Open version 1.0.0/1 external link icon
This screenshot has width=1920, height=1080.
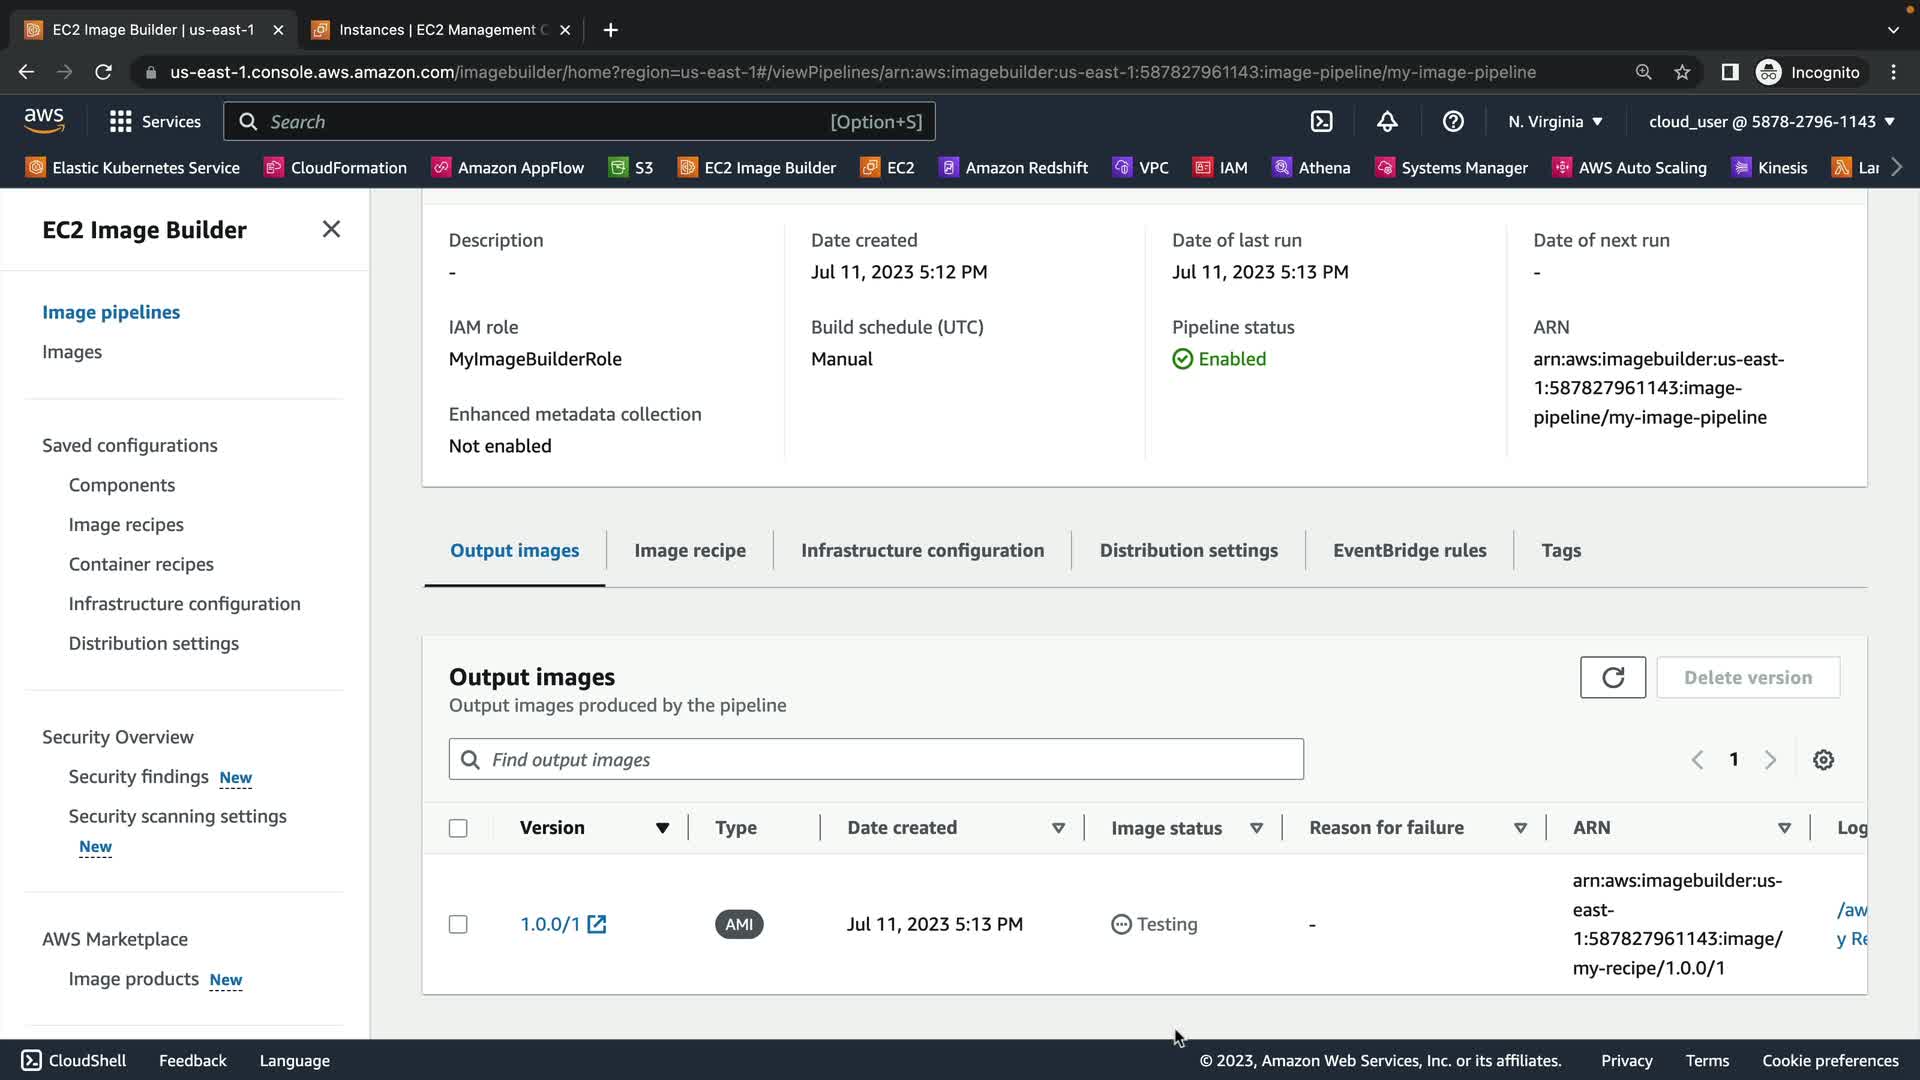(597, 924)
